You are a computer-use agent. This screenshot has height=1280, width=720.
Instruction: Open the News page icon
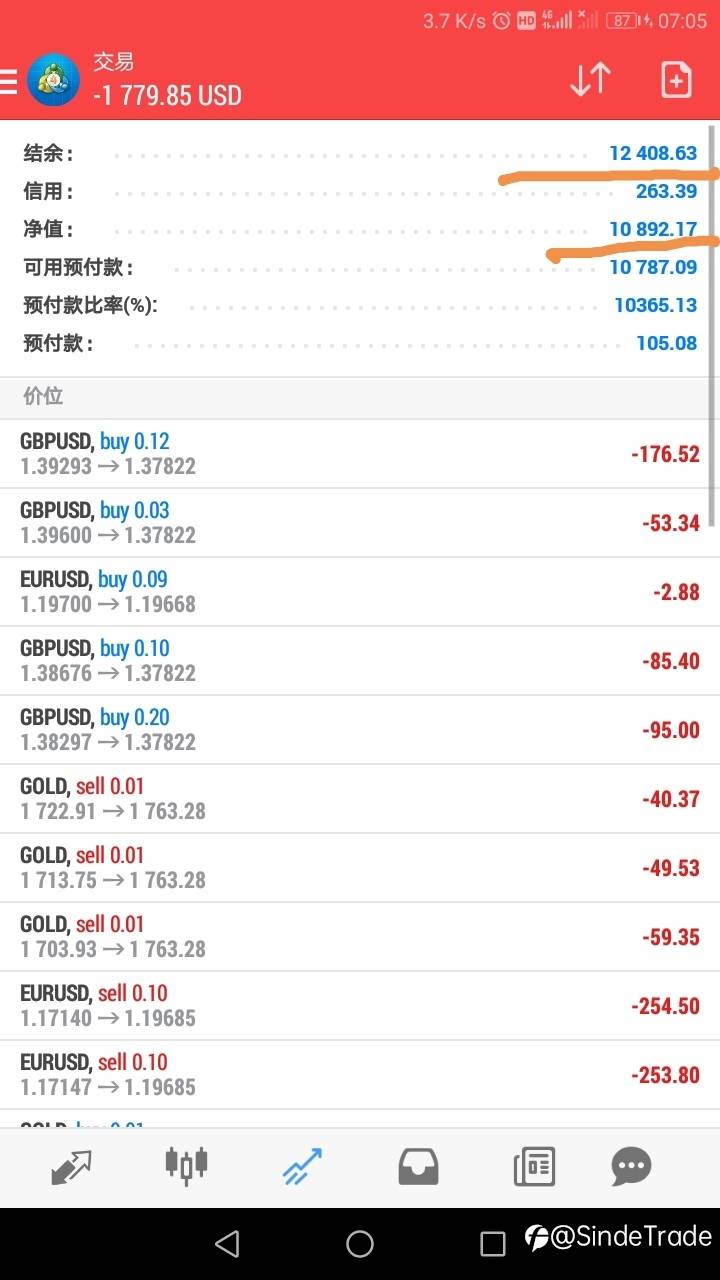[x=534, y=1166]
